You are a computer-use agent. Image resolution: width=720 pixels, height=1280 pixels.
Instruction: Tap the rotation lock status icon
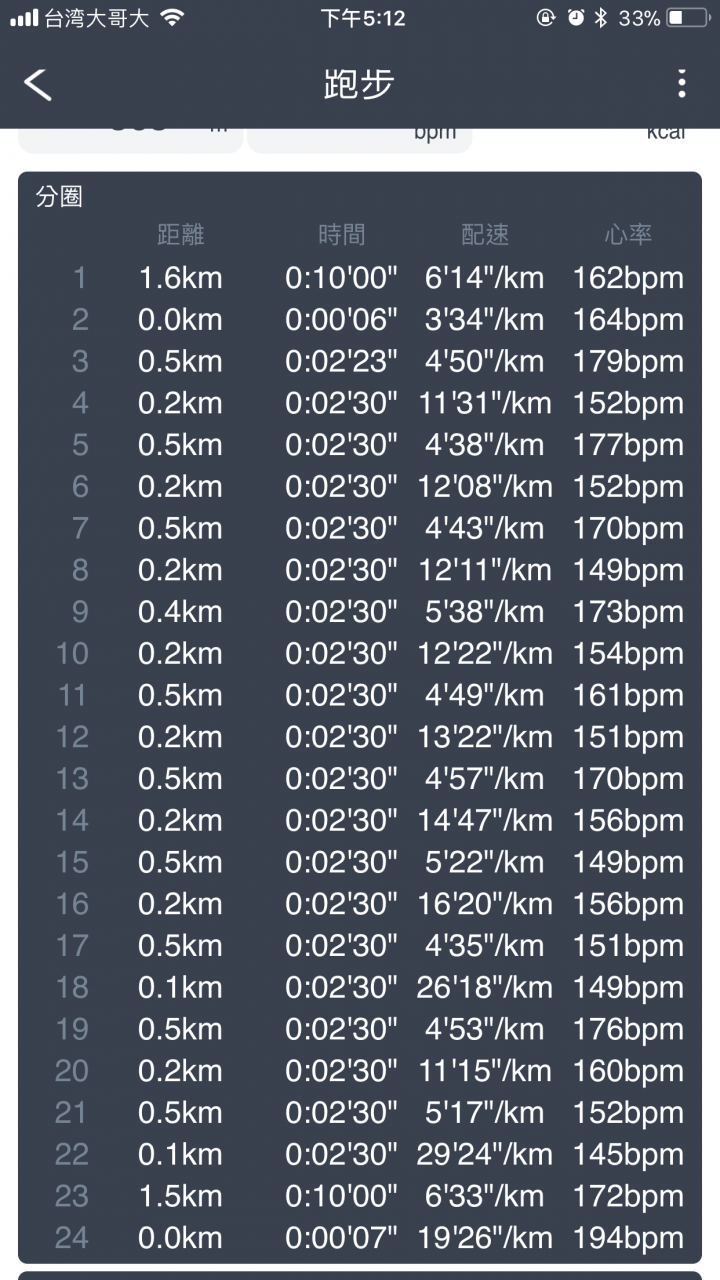[545, 18]
